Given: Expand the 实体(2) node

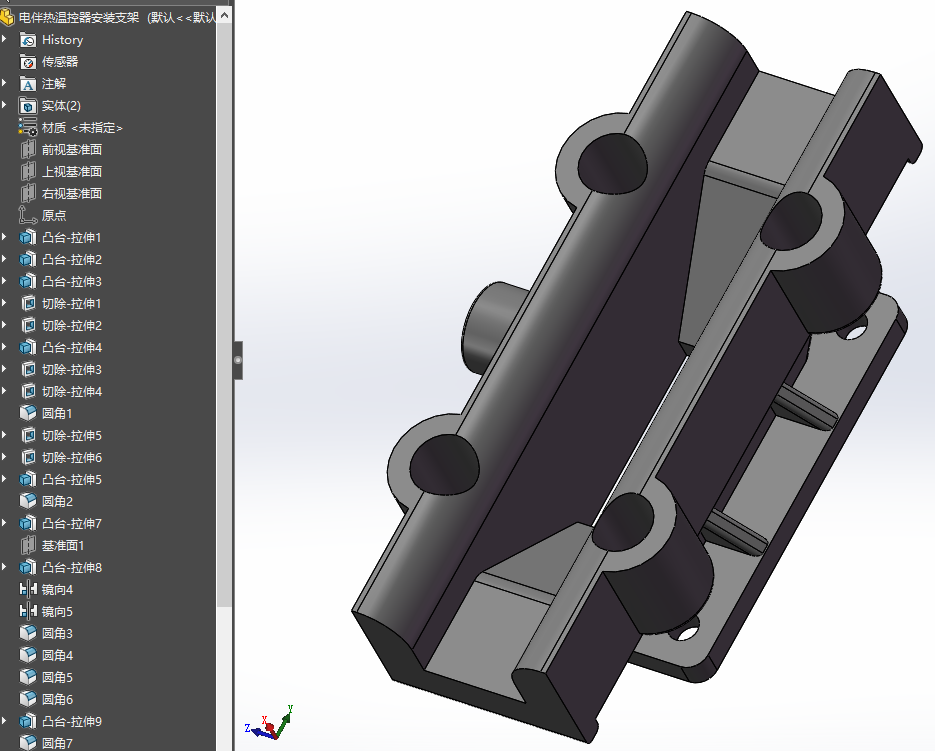Looking at the screenshot, I should tap(5, 105).
